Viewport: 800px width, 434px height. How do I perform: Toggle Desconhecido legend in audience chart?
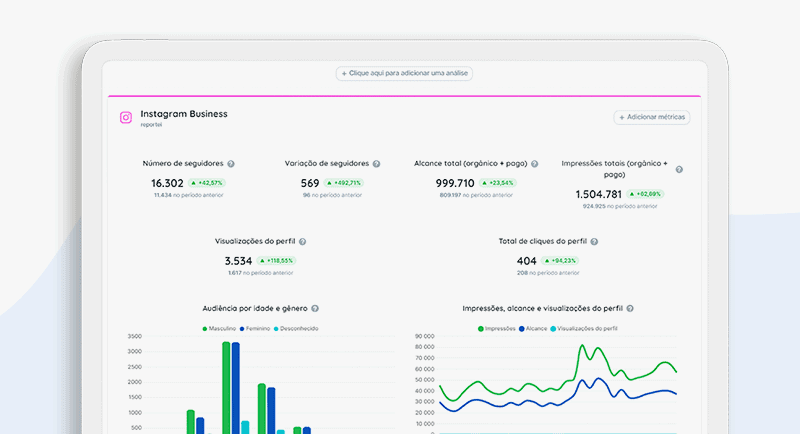tap(296, 329)
